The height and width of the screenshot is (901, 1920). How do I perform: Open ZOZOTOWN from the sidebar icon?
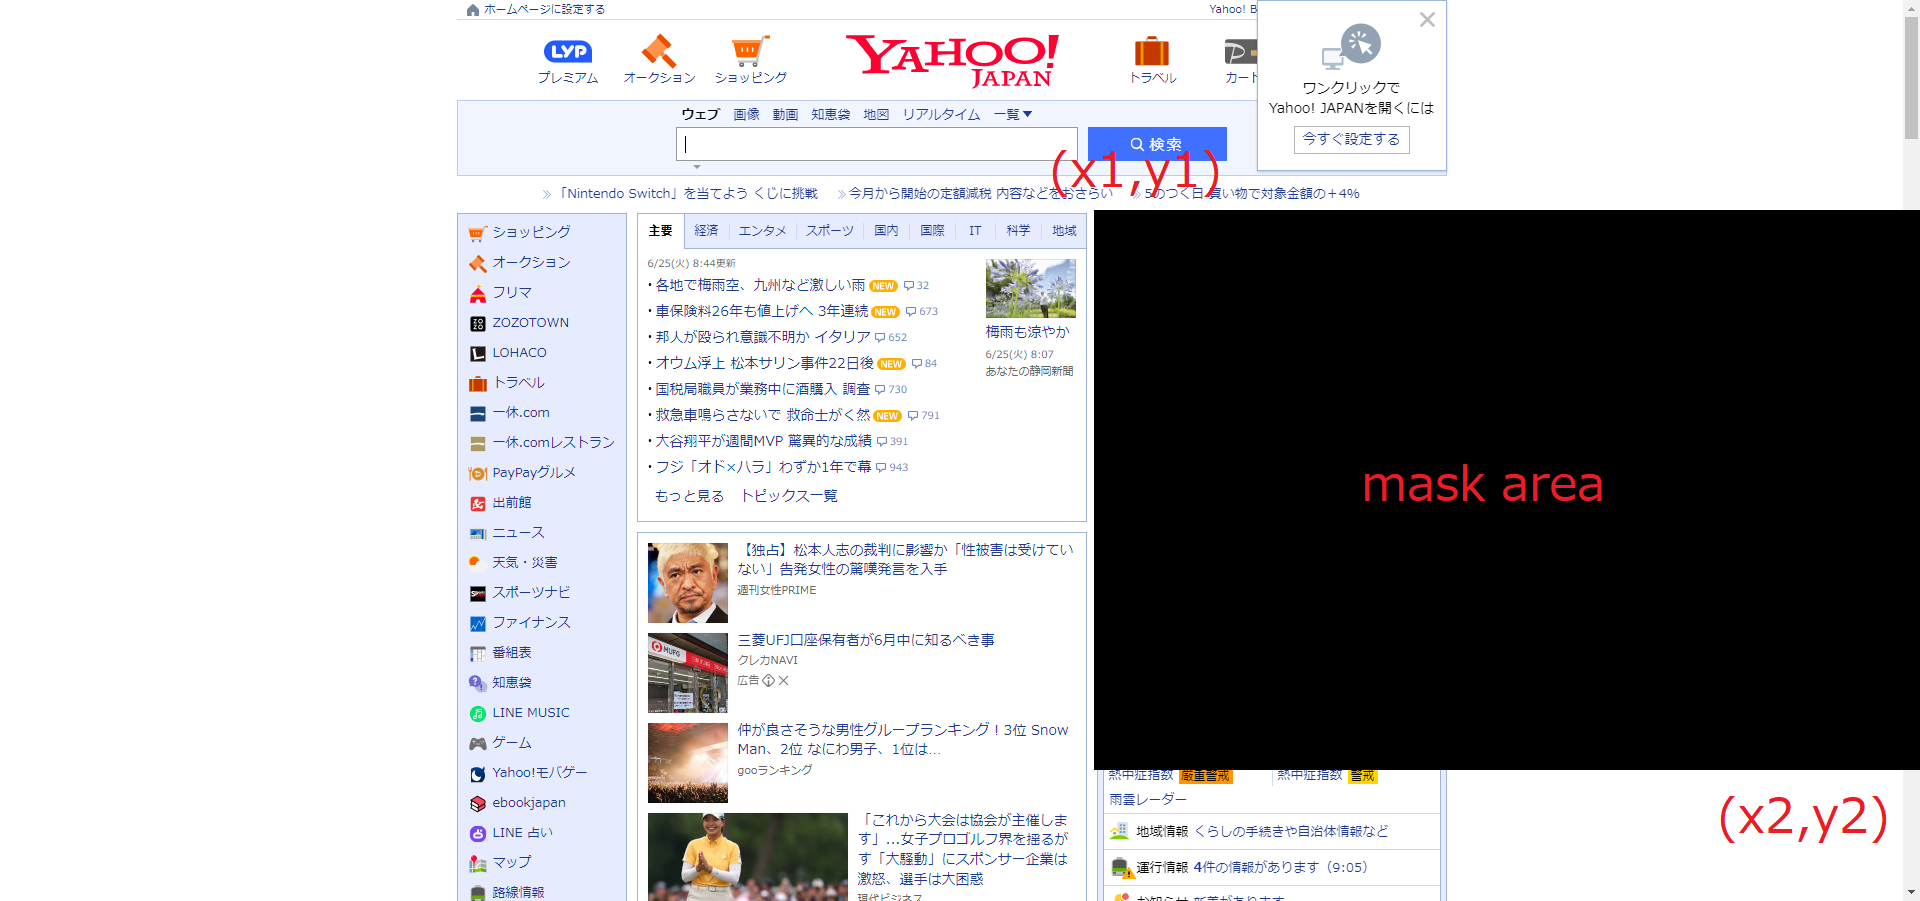pos(478,322)
